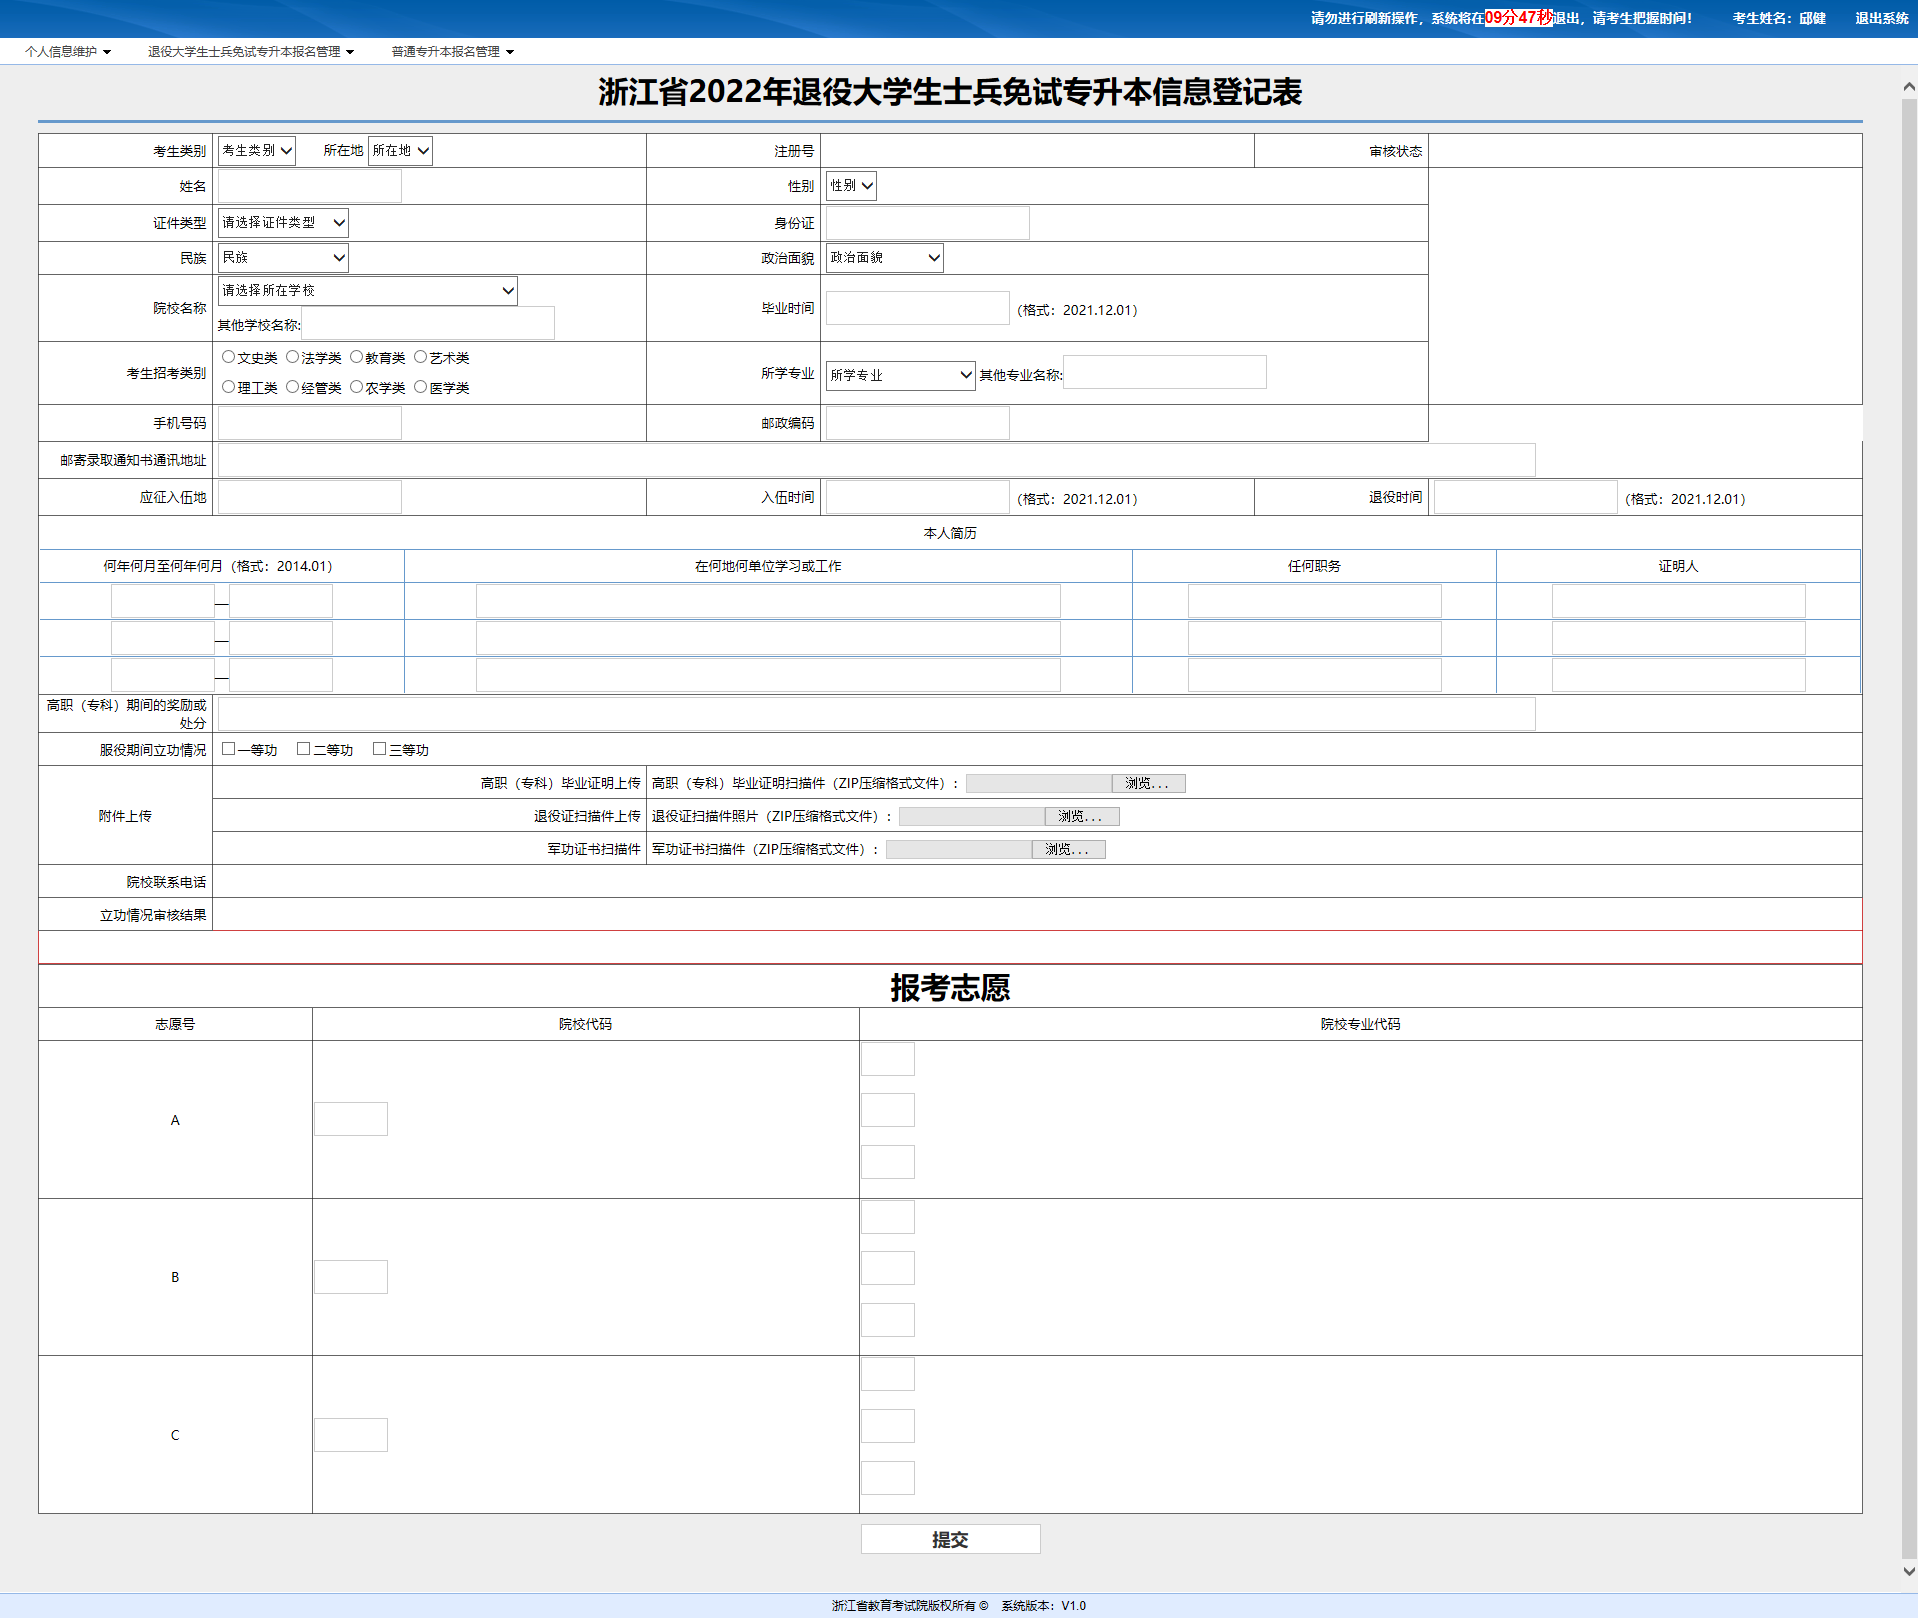Screen dimensions: 1918x1618
Task: Click the 退出系统 link
Action: [1881, 18]
